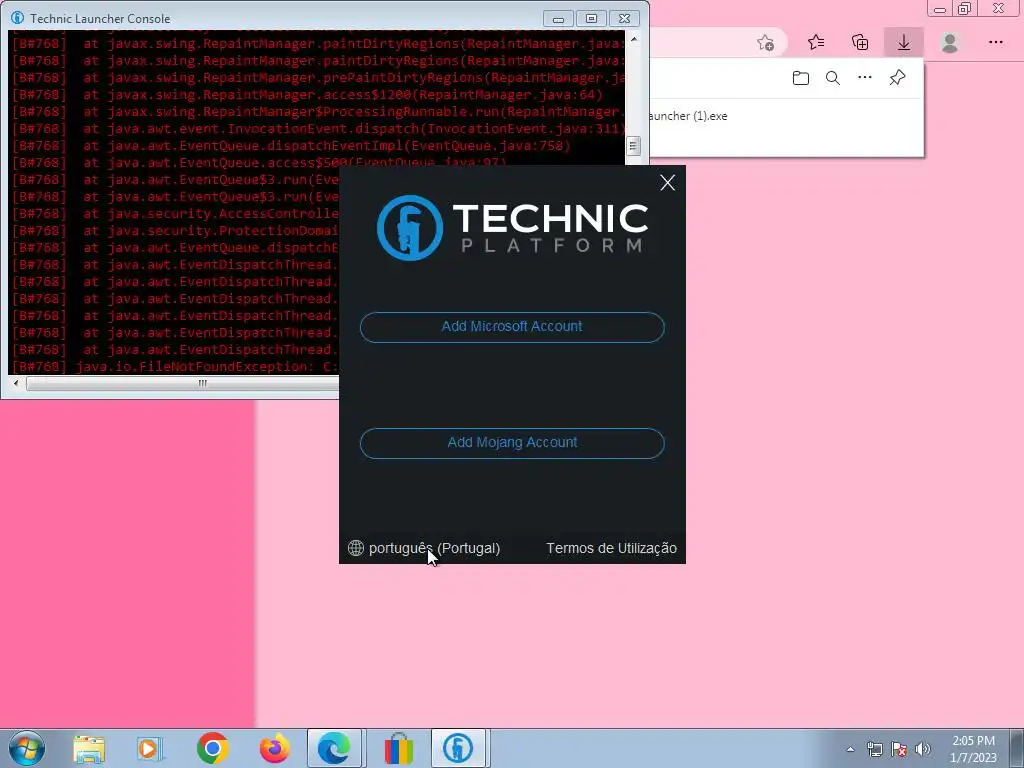Open the Windows Start button
1024x768 pixels.
tap(27, 748)
